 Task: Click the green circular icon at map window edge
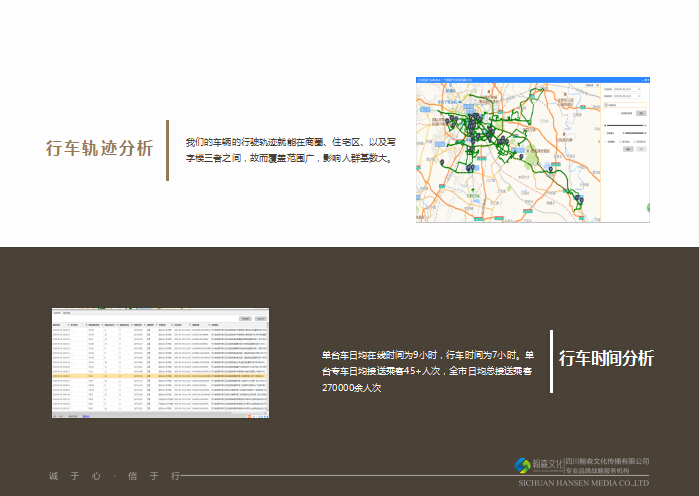[x=647, y=207]
